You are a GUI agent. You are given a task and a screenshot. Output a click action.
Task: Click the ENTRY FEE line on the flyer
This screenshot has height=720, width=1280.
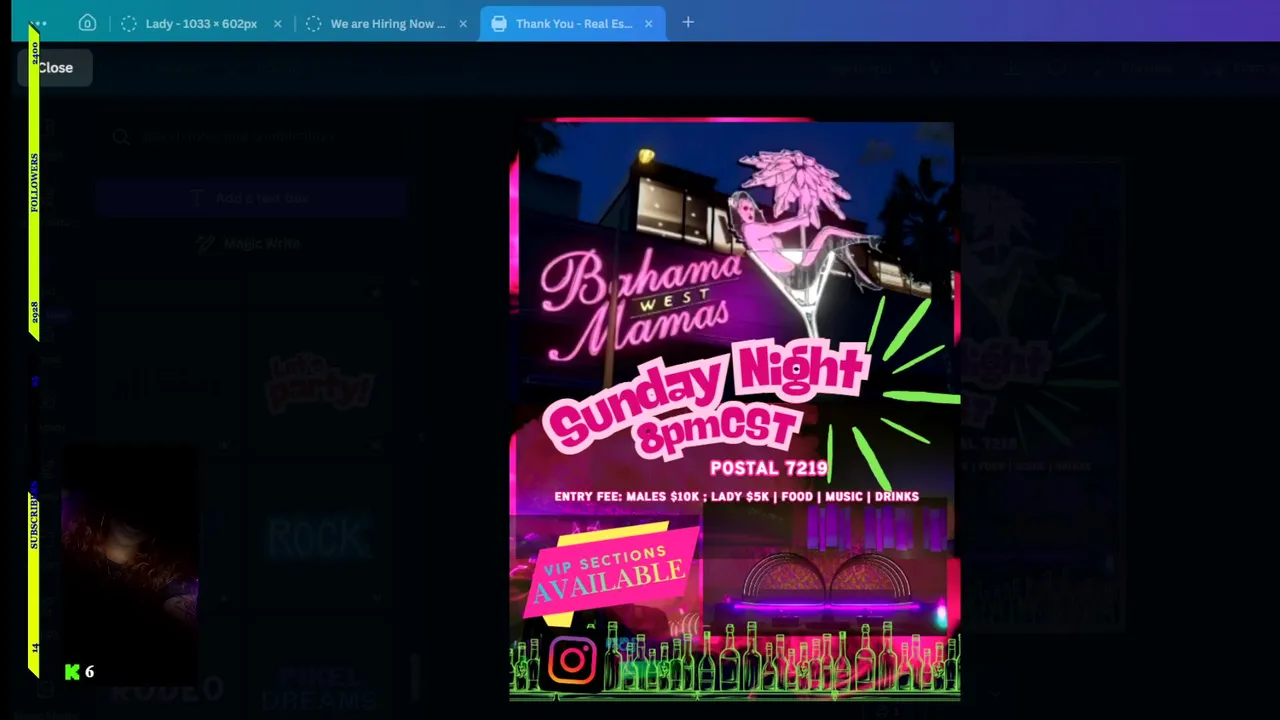tap(736, 496)
